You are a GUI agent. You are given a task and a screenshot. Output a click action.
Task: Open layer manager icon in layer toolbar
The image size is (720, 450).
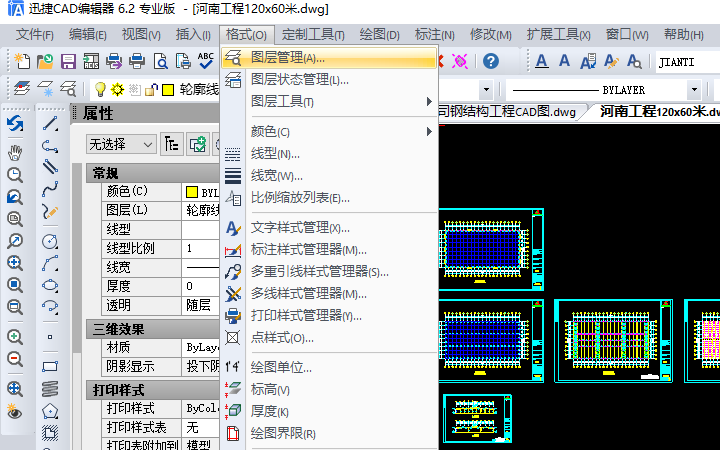(x=22, y=89)
